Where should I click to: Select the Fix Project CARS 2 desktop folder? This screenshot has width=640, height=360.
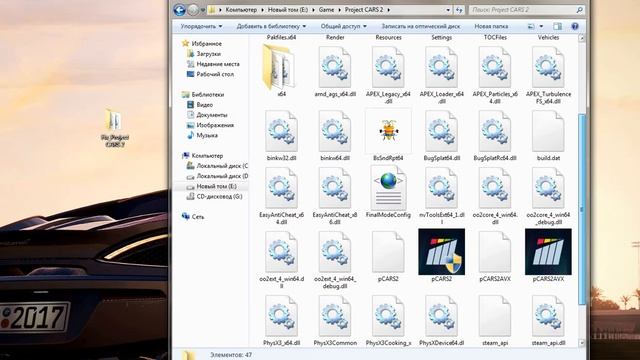[115, 127]
